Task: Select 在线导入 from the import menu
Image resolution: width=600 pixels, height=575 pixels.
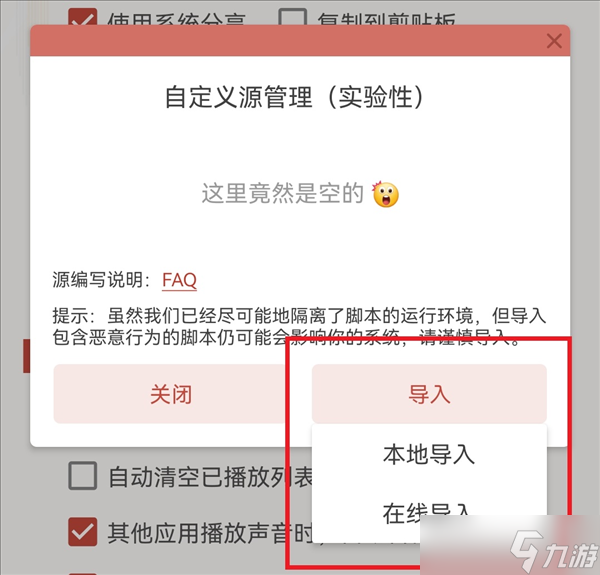Action: tap(427, 513)
